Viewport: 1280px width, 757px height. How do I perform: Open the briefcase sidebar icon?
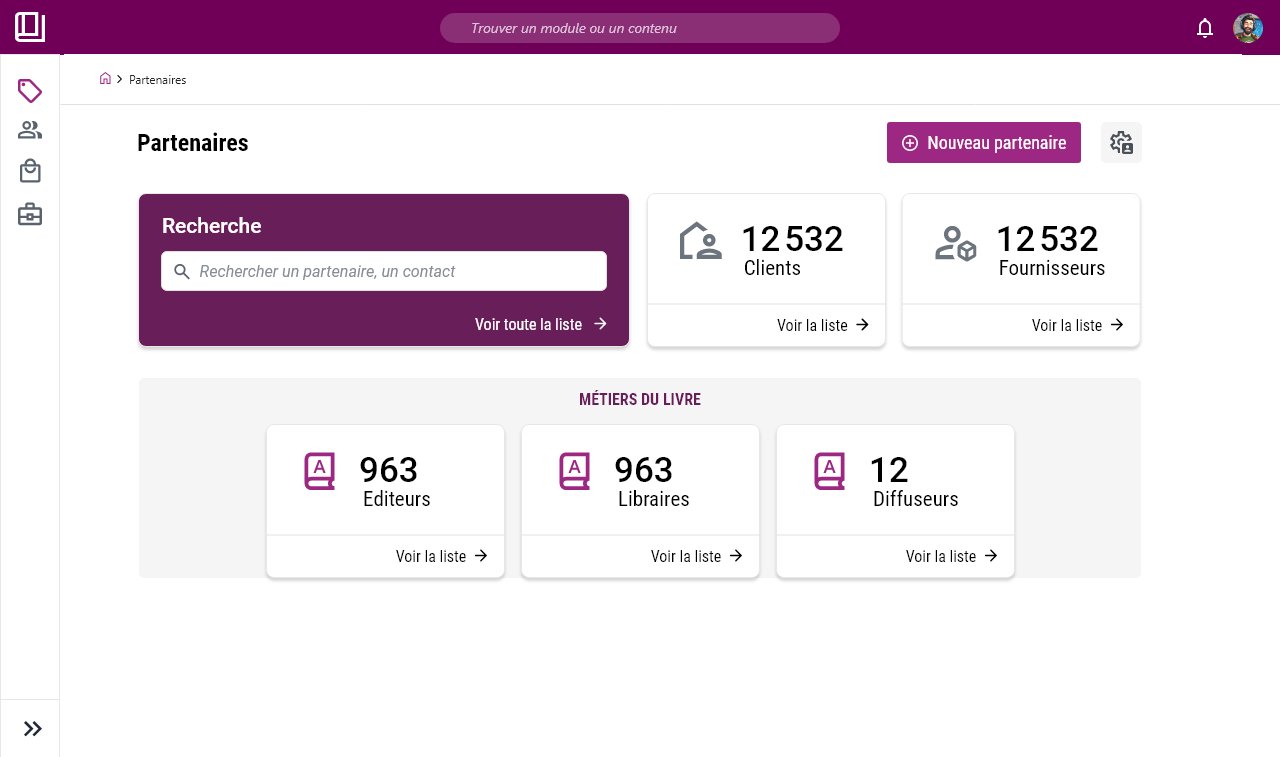30,214
